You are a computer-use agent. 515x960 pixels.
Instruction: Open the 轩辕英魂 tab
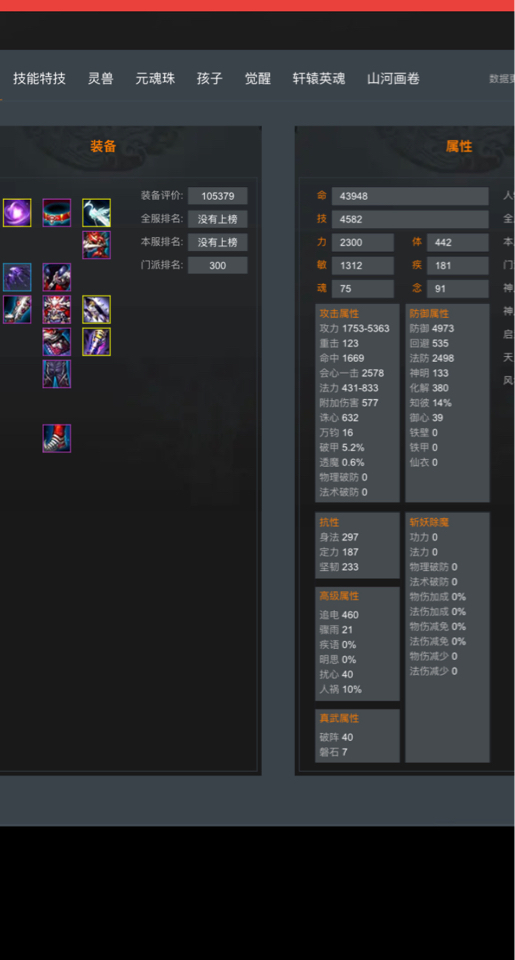coord(319,78)
